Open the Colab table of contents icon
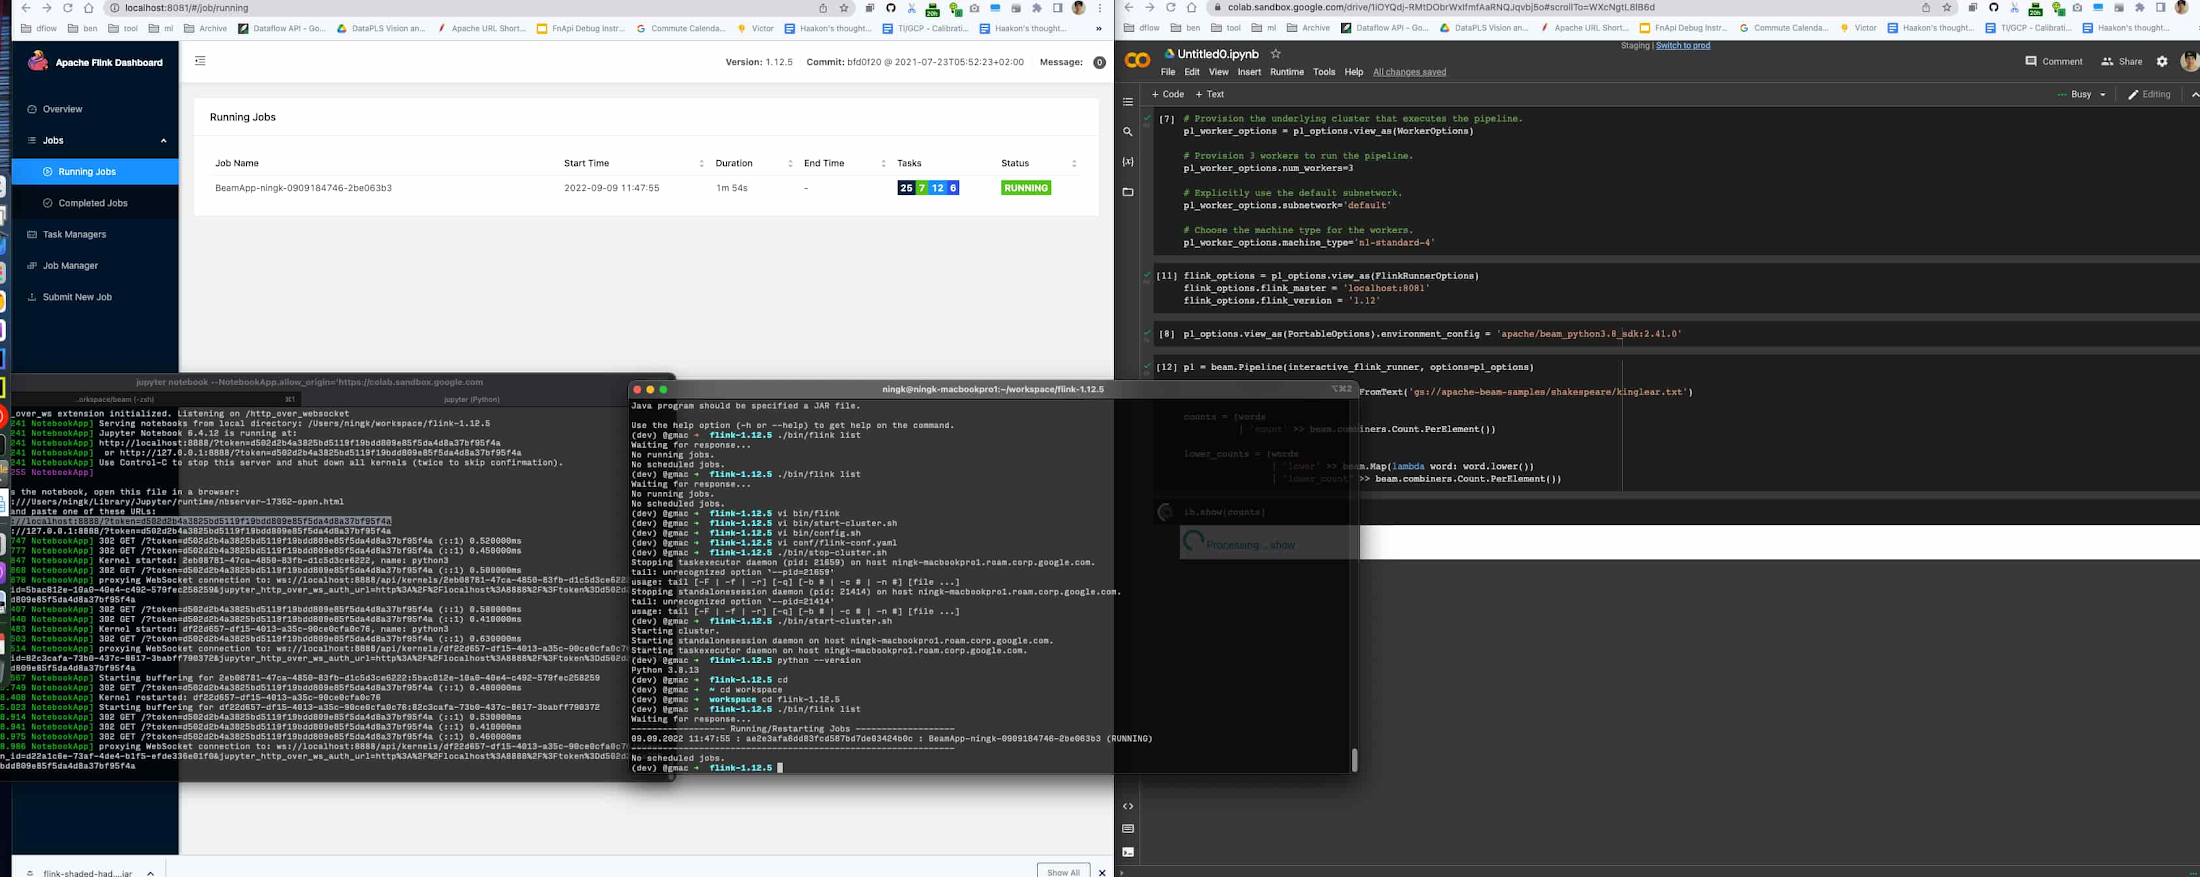 pos(1128,102)
